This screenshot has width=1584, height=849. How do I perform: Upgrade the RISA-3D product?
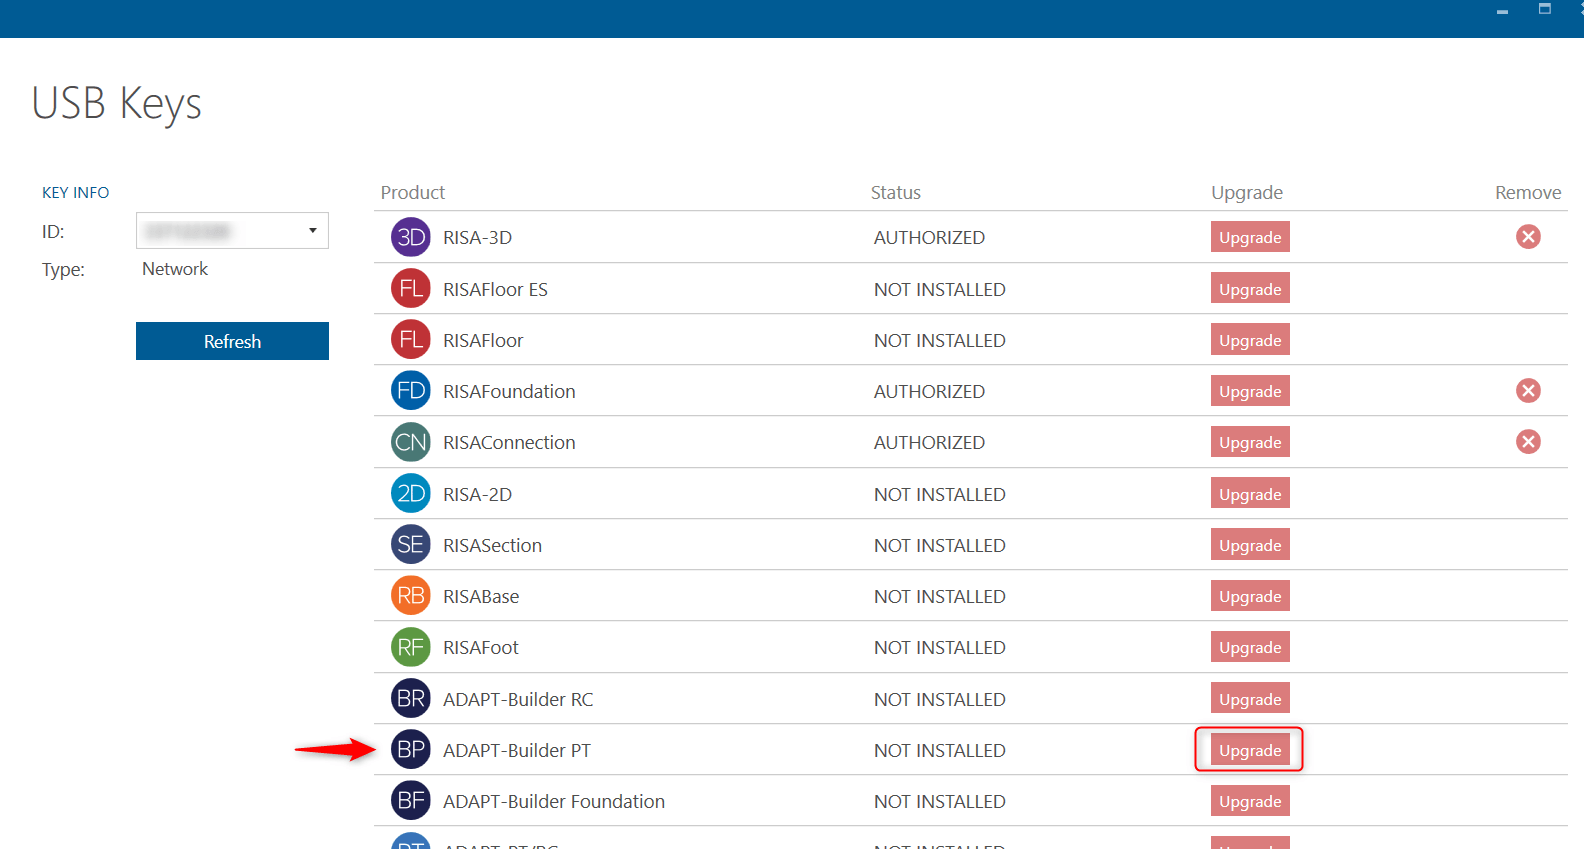(x=1249, y=237)
